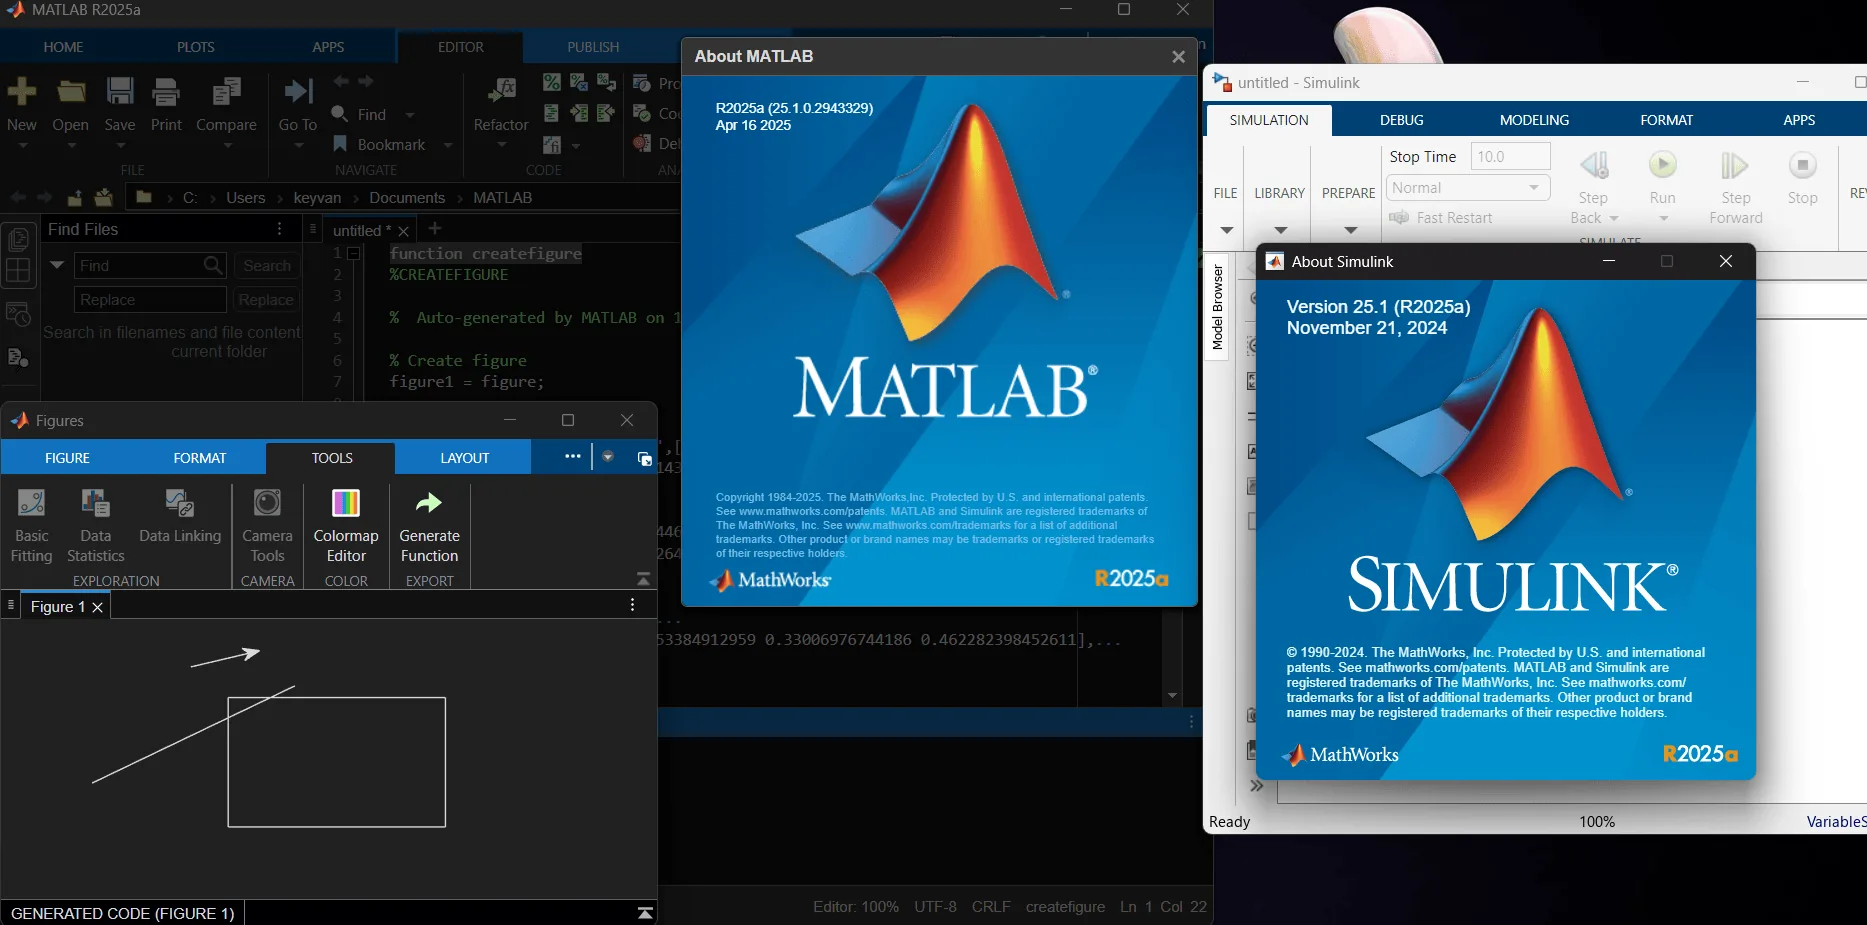Screen dimensions: 1867x925
Task: Click the comment percent icon in CODE
Action: click(x=551, y=82)
